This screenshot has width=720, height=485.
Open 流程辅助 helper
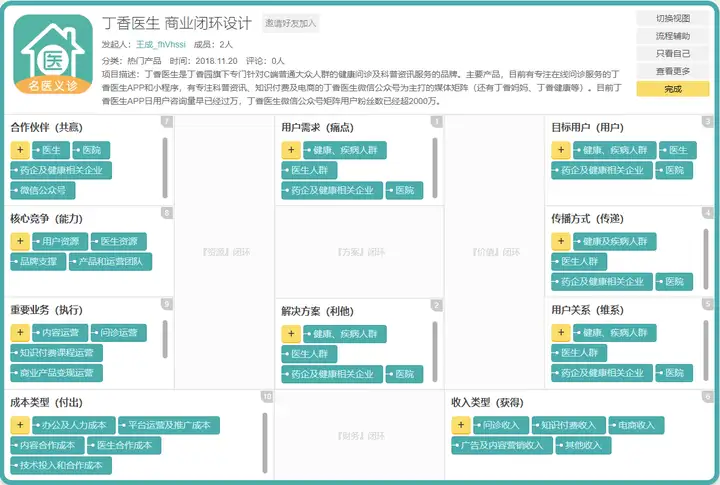673,36
